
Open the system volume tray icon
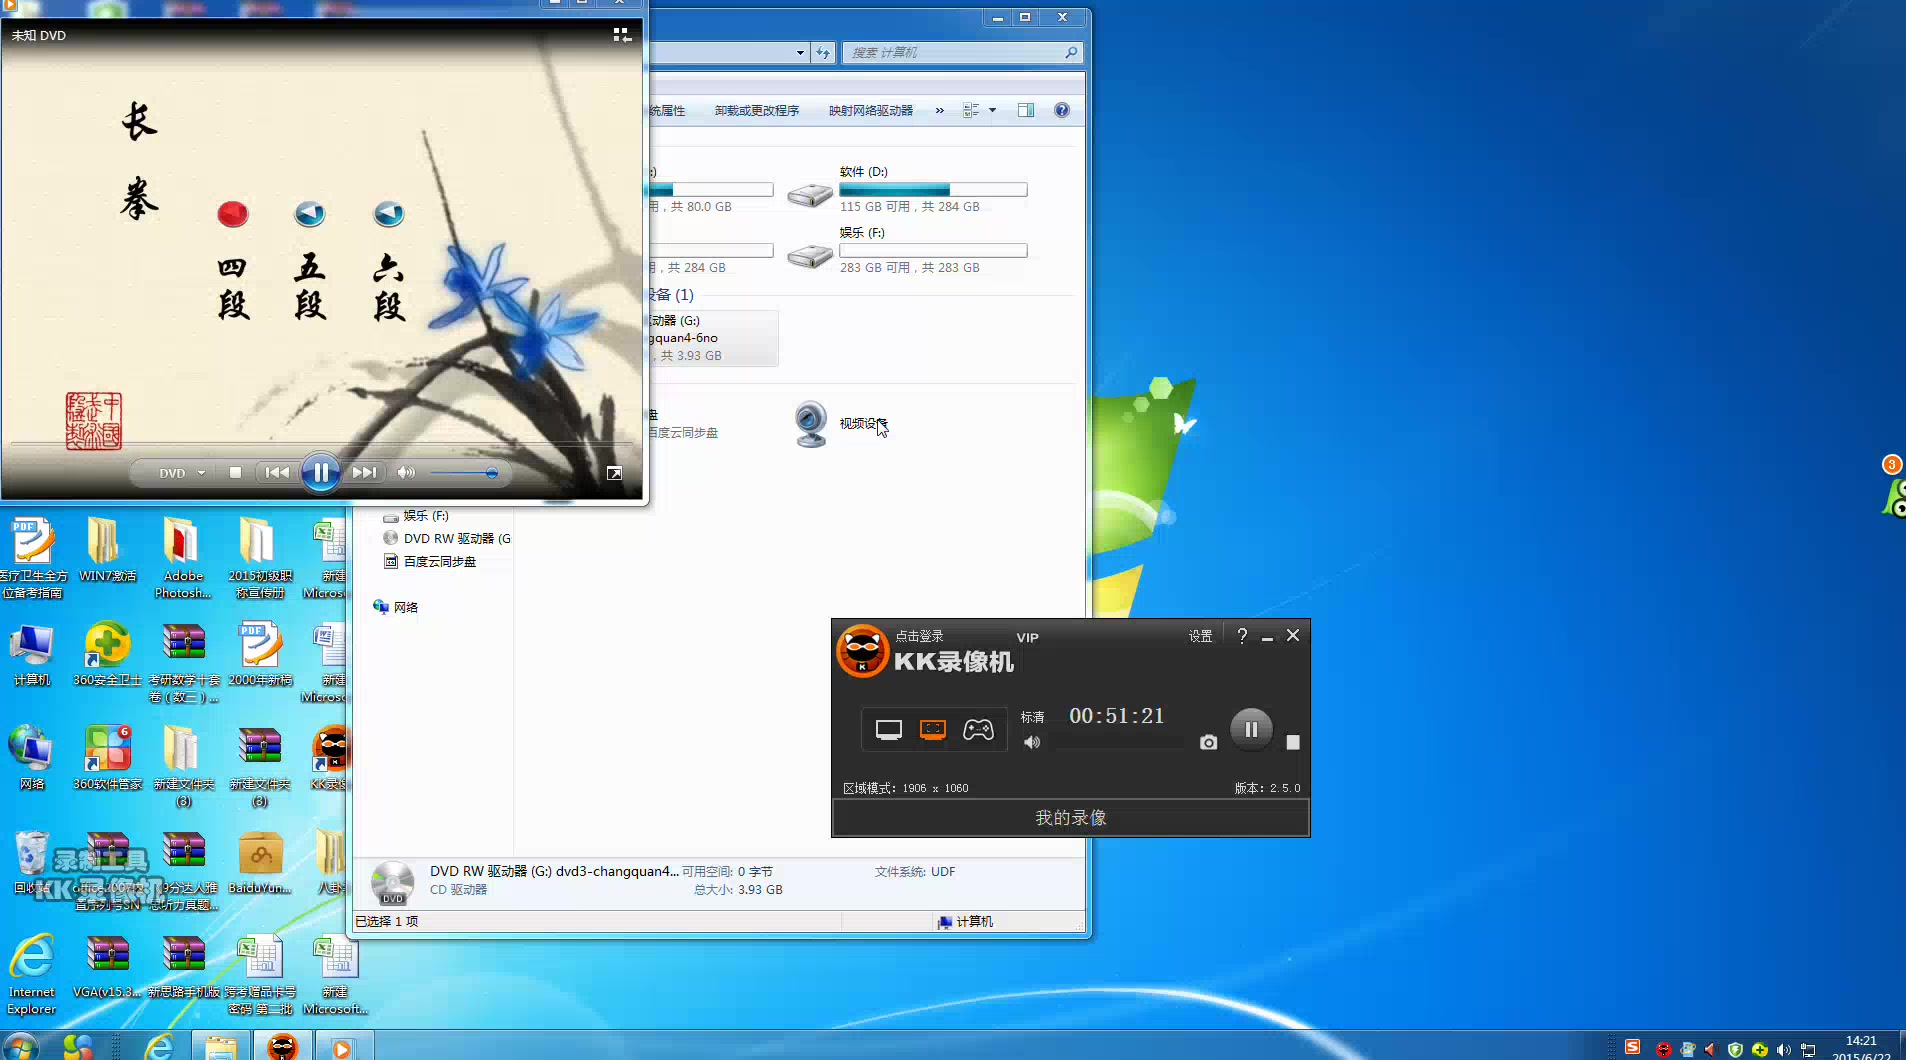(1783, 1049)
